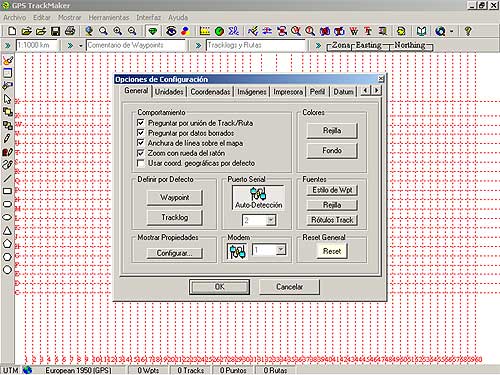Click the OK button
The height and width of the screenshot is (375, 500).
[x=219, y=287]
